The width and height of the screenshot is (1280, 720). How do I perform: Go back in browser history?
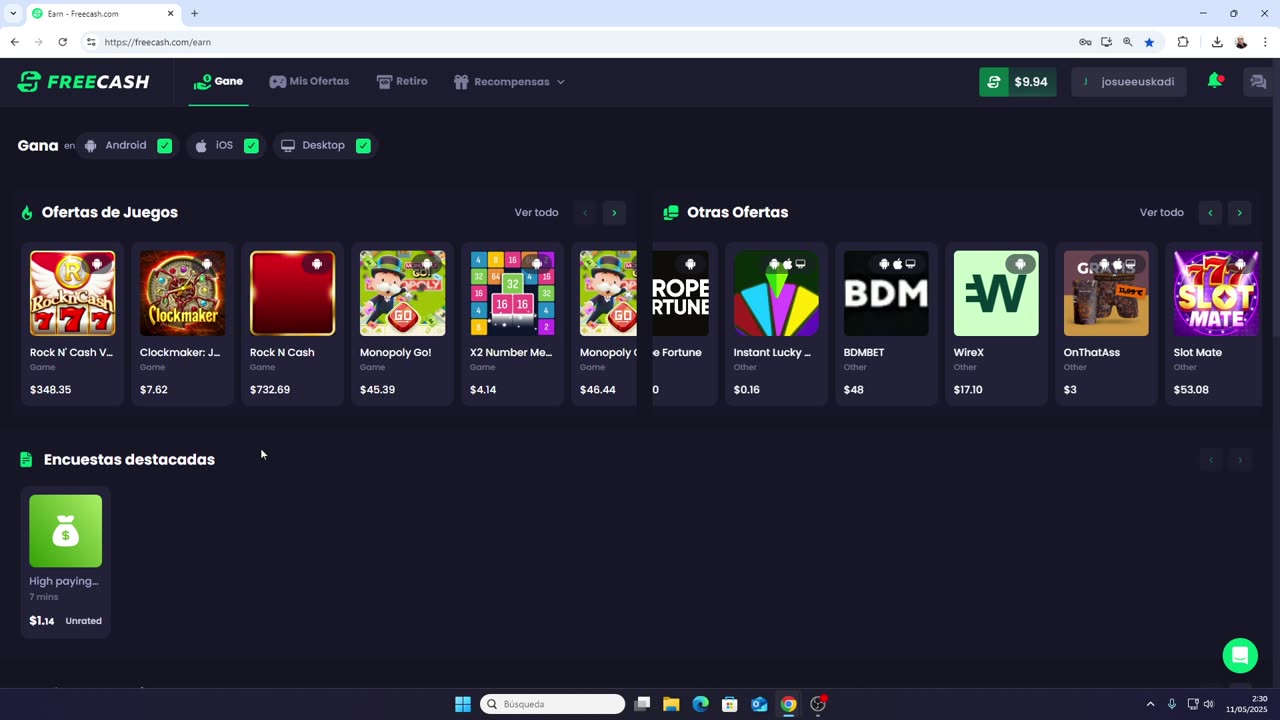click(14, 42)
